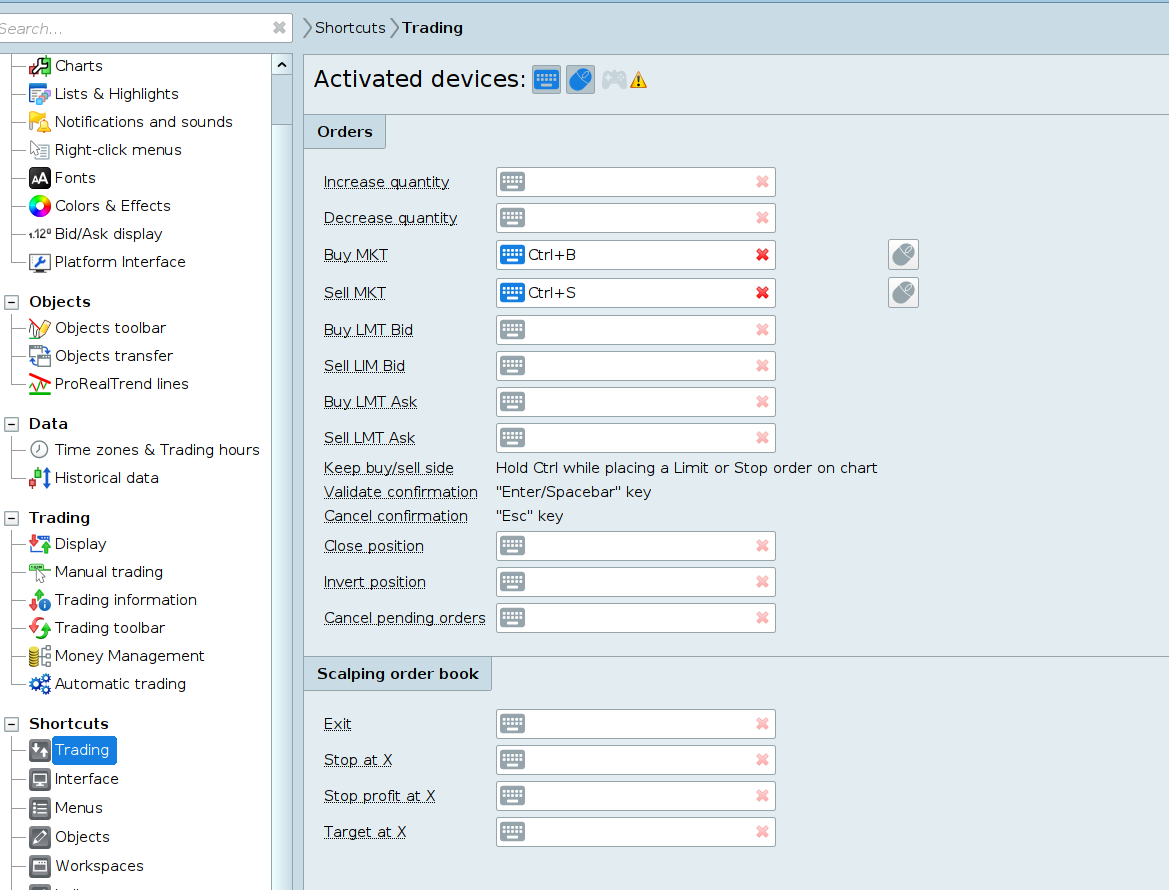Remove the Ctrl+B shortcut with red X
The width and height of the screenshot is (1169, 890).
point(762,255)
